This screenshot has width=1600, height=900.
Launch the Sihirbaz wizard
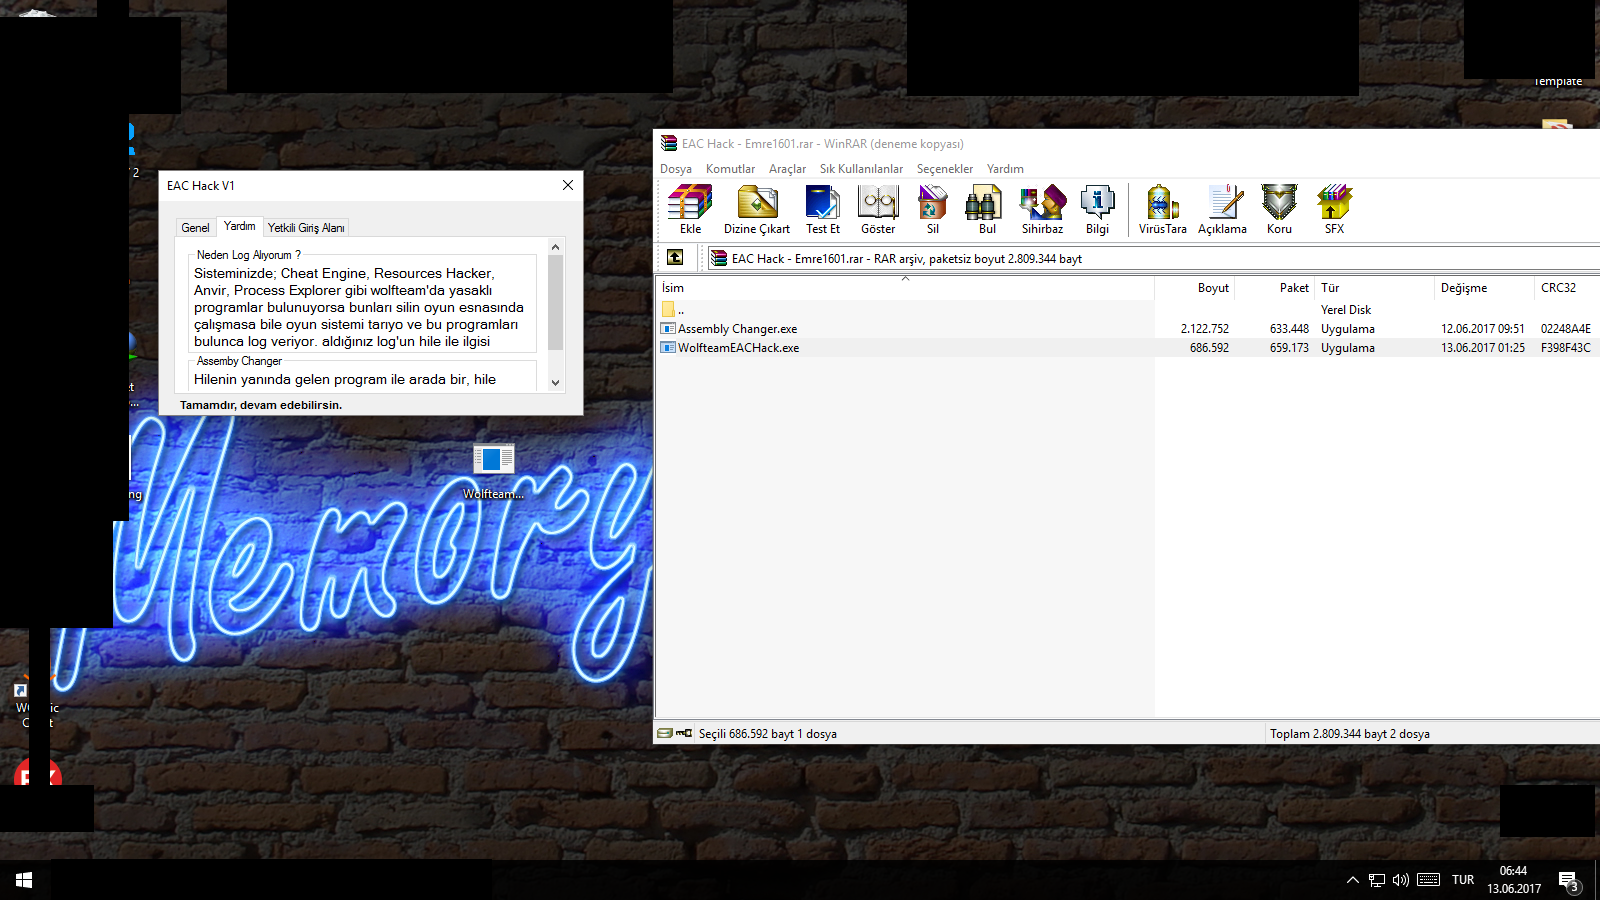[x=1042, y=210]
